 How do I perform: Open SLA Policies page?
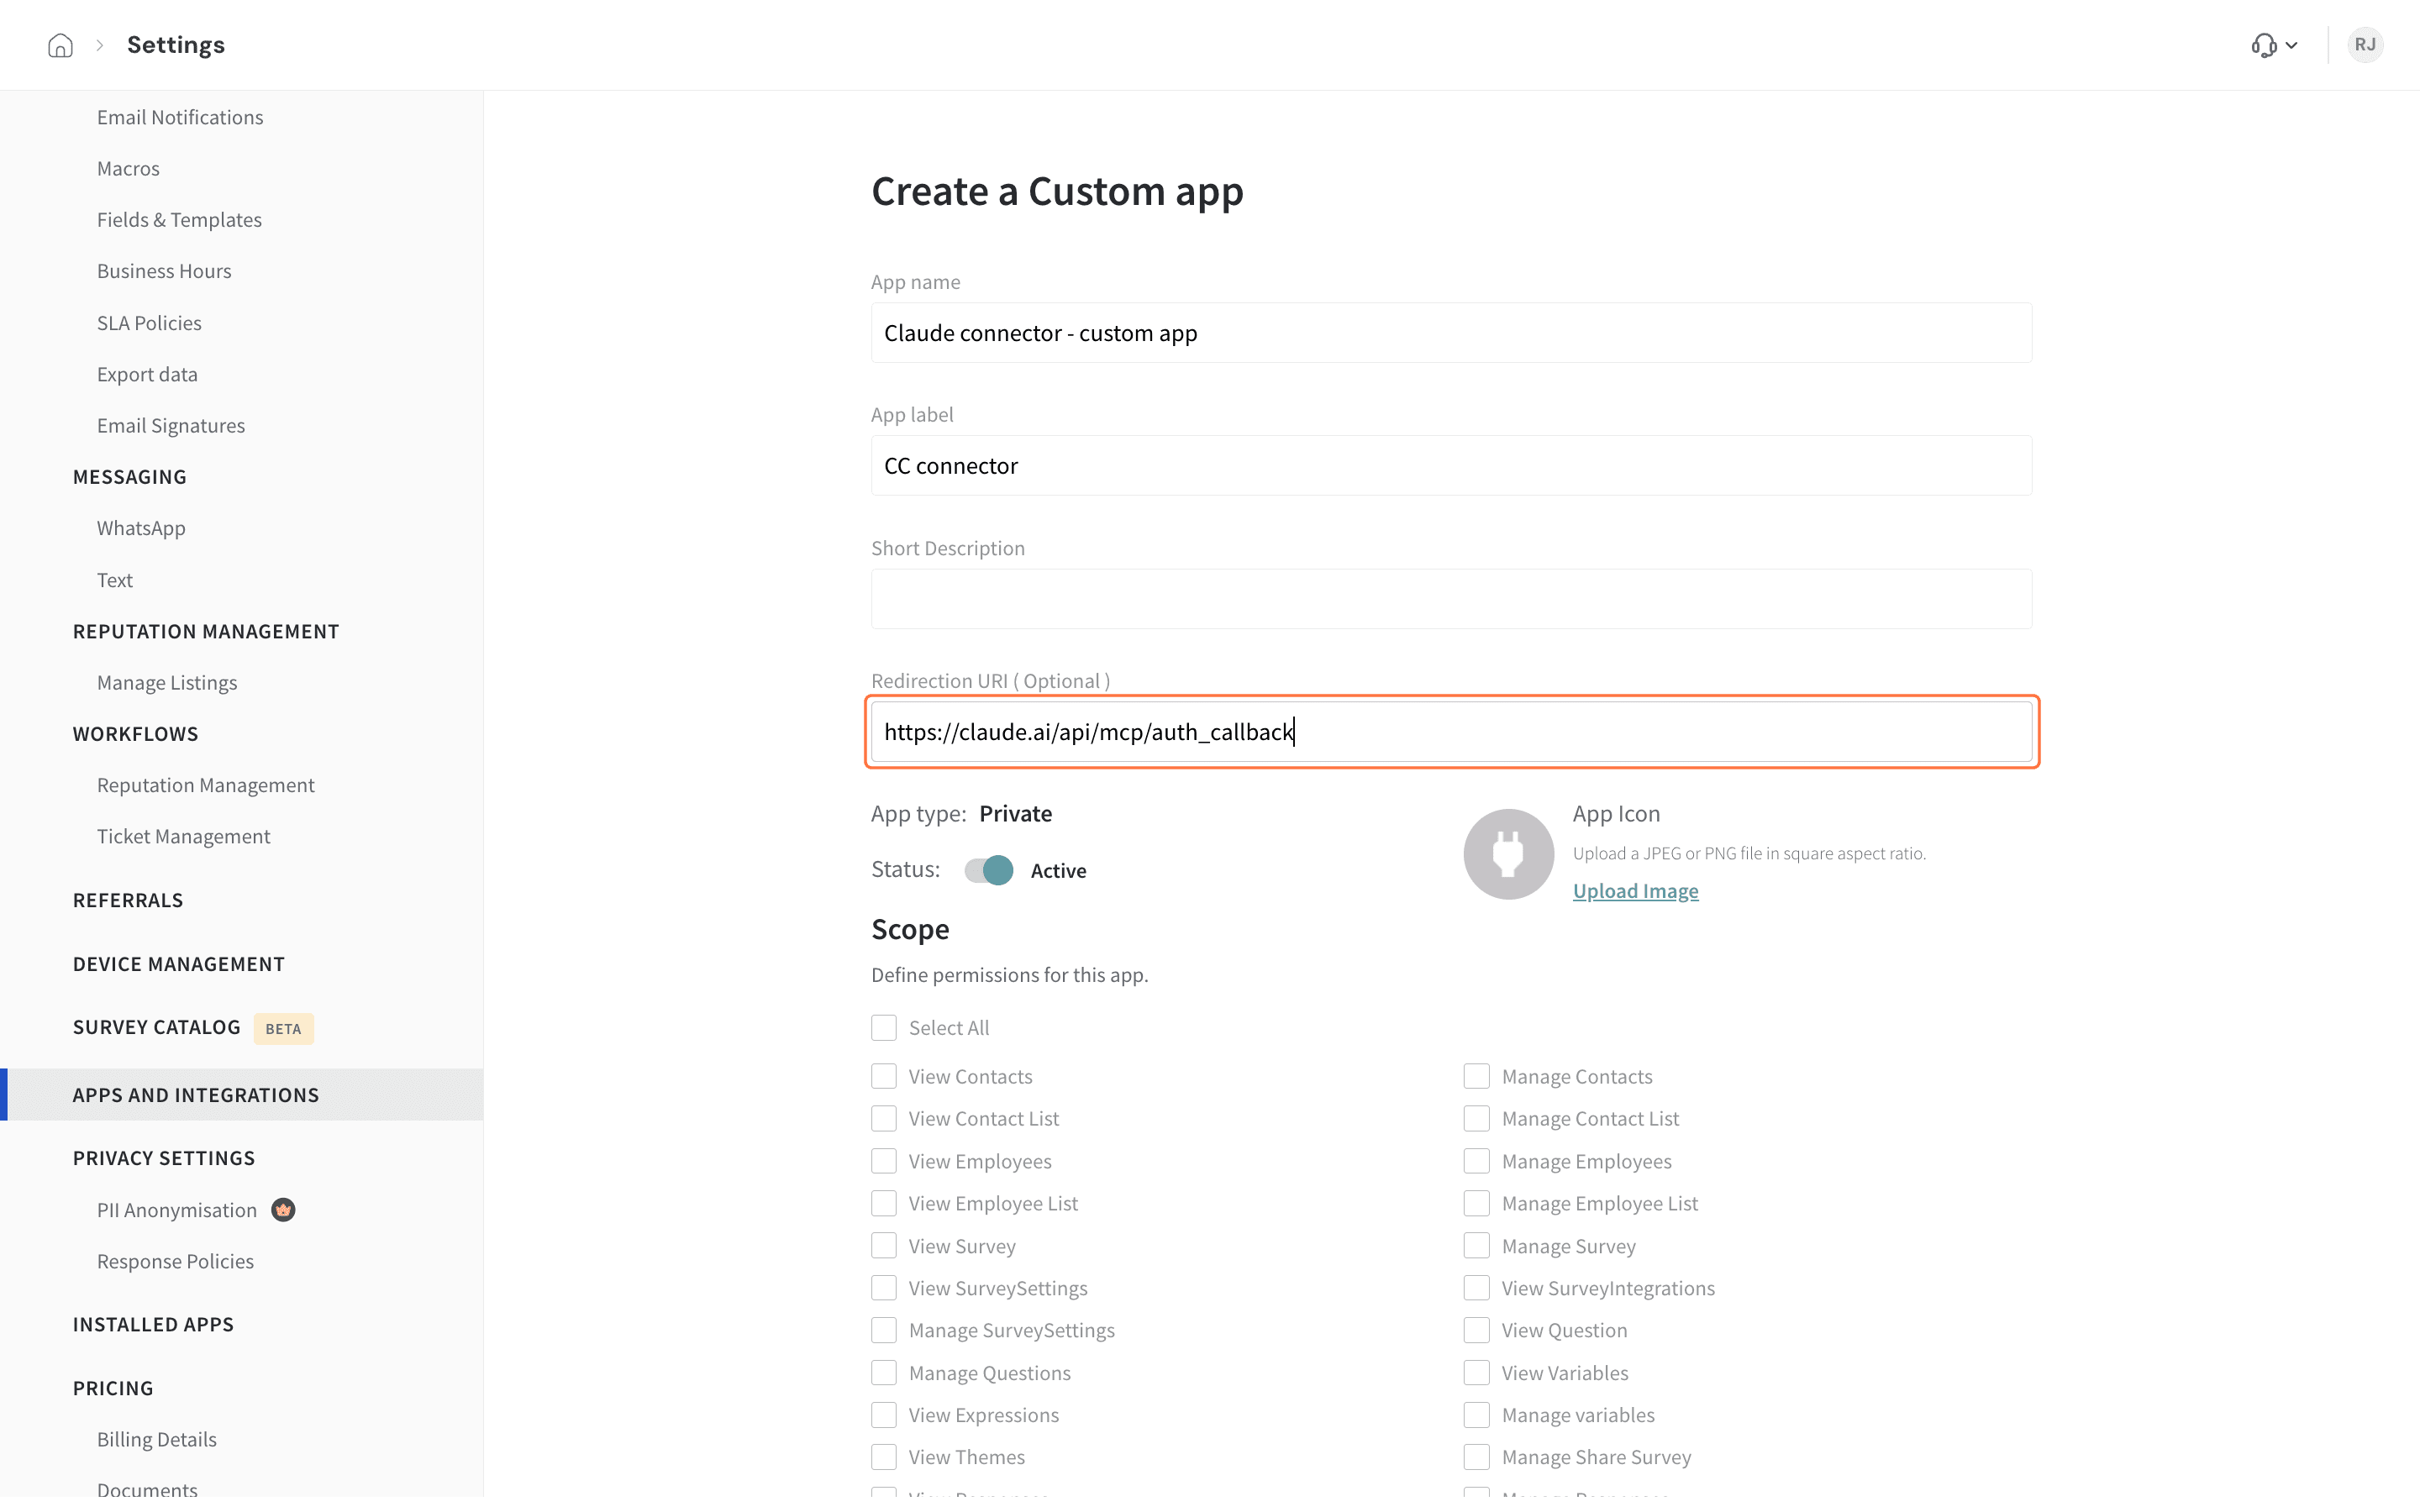(149, 323)
